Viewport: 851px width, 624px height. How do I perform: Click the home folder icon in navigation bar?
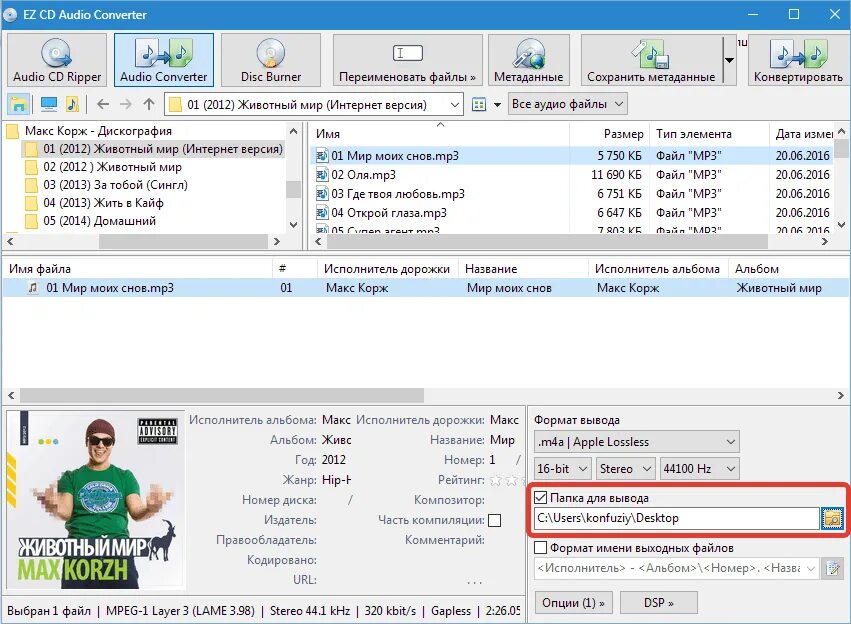[18, 104]
